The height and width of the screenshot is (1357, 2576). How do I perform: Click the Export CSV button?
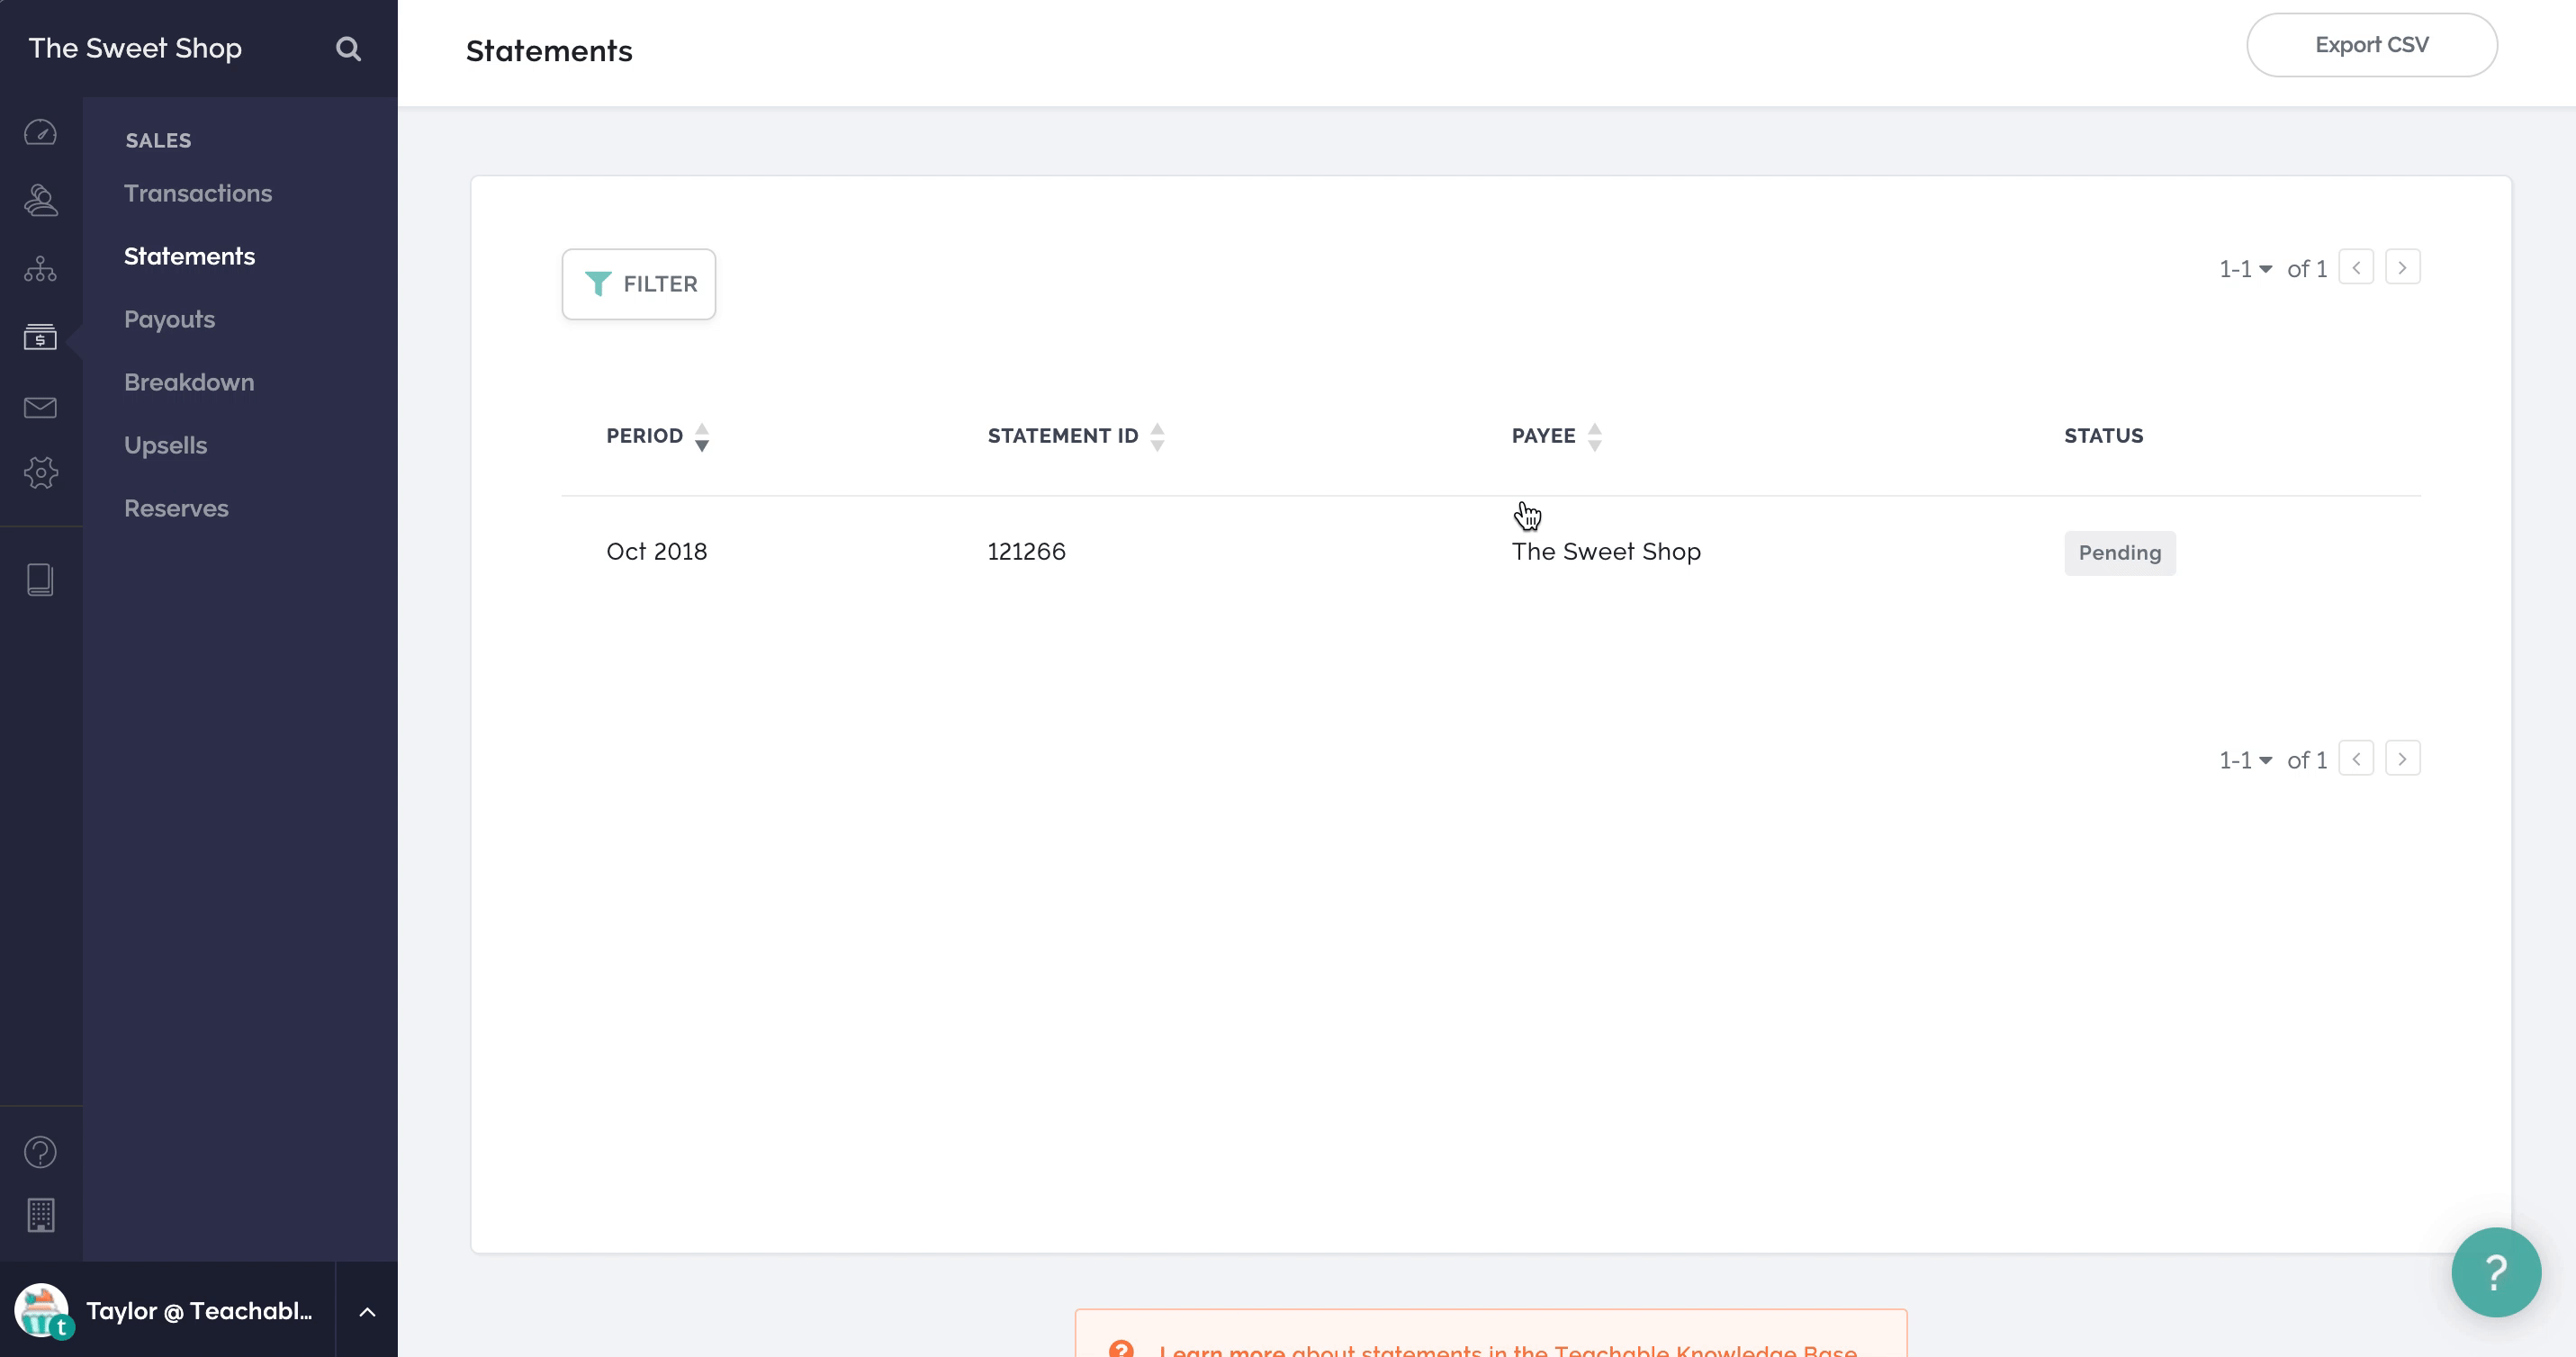pos(2371,45)
